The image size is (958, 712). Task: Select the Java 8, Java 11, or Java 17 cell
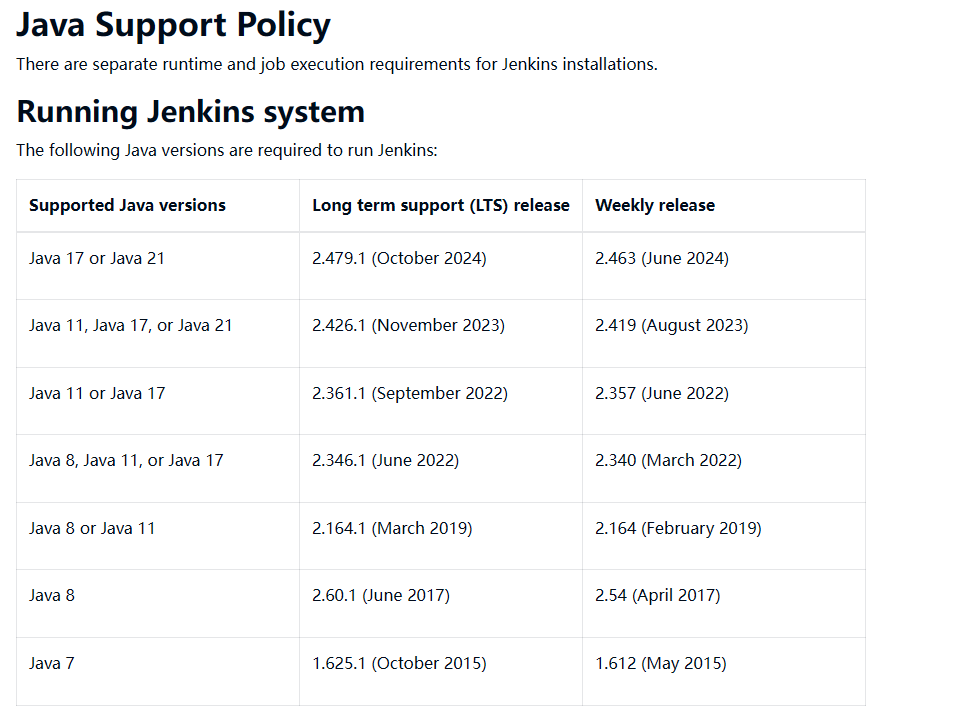point(126,460)
